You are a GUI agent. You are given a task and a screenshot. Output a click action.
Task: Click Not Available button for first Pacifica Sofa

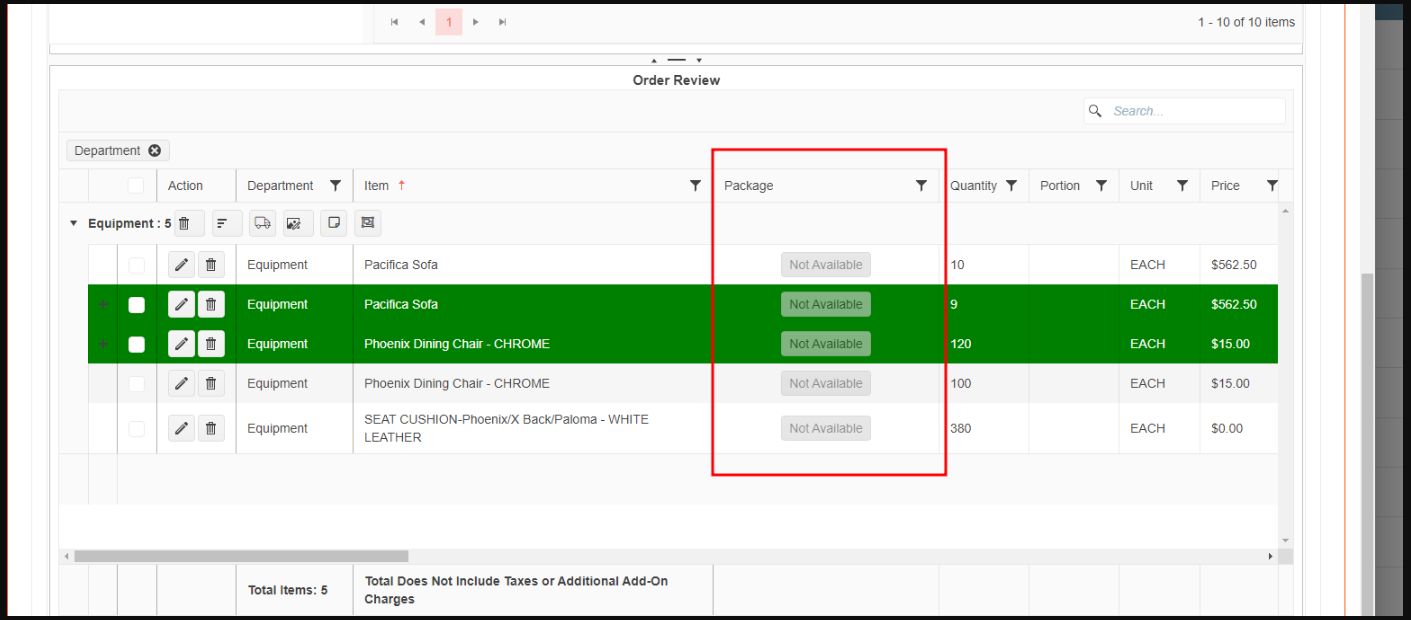coord(825,265)
